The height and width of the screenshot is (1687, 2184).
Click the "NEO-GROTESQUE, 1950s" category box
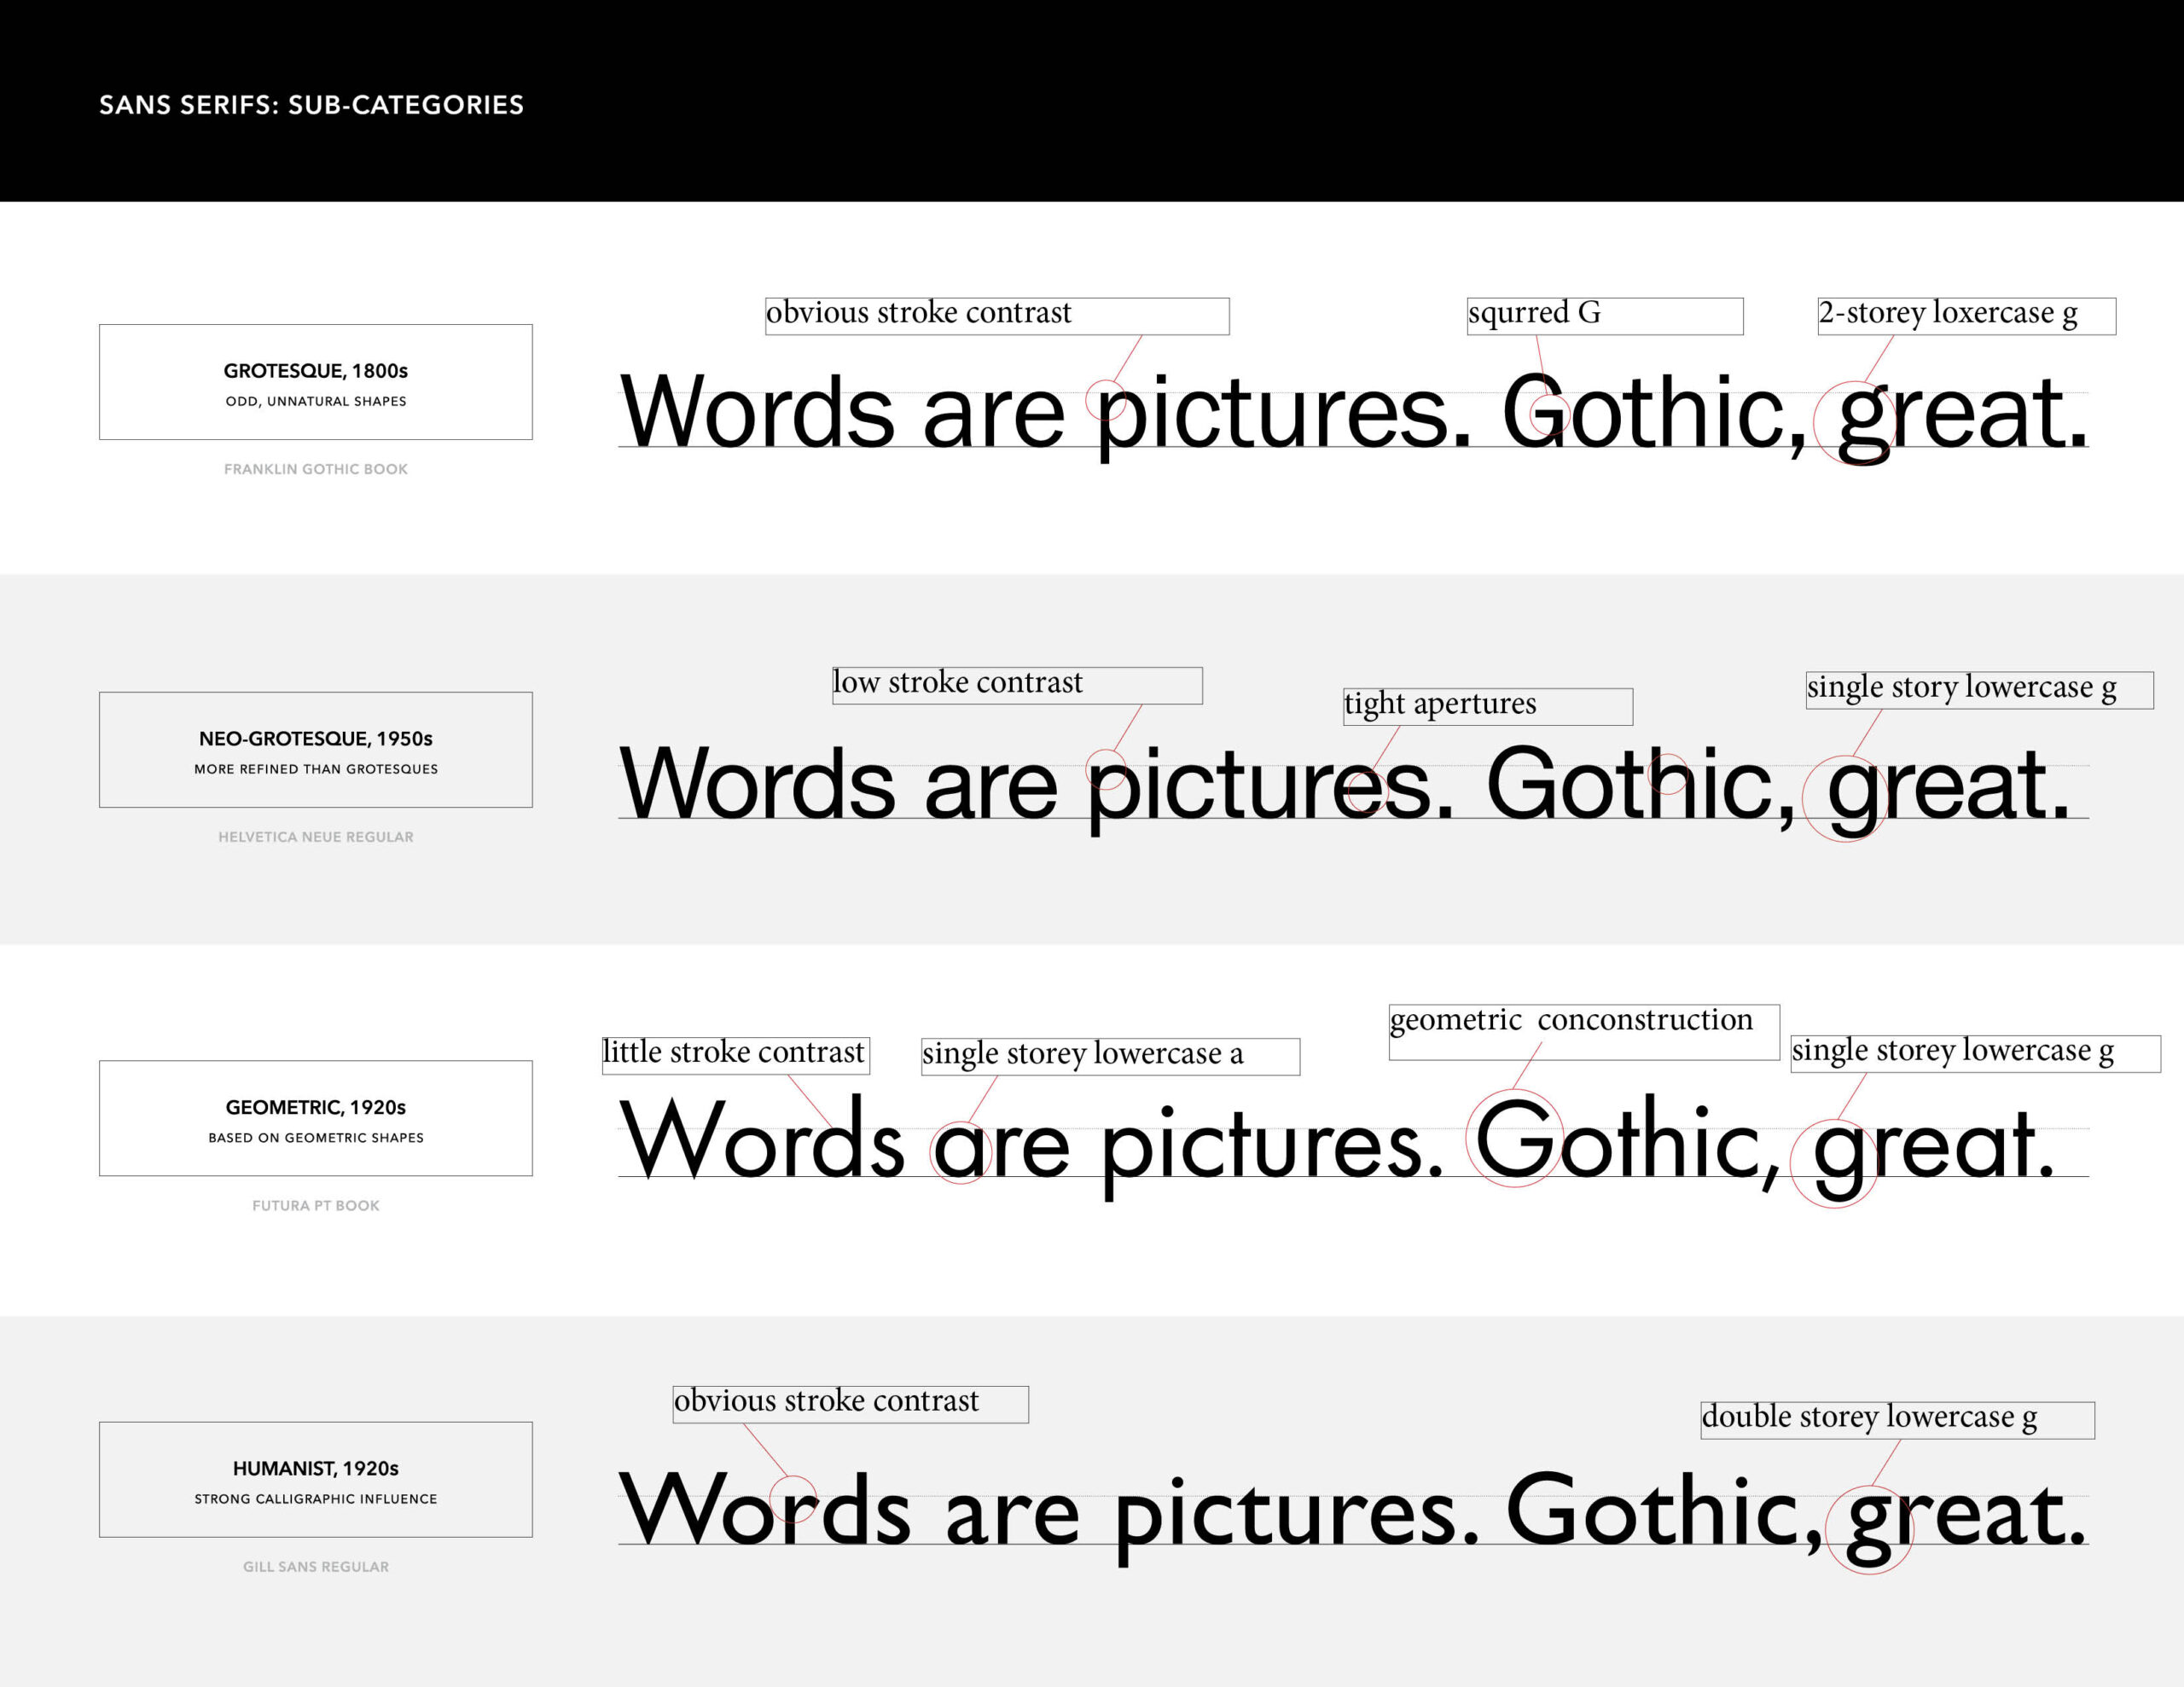(315, 750)
